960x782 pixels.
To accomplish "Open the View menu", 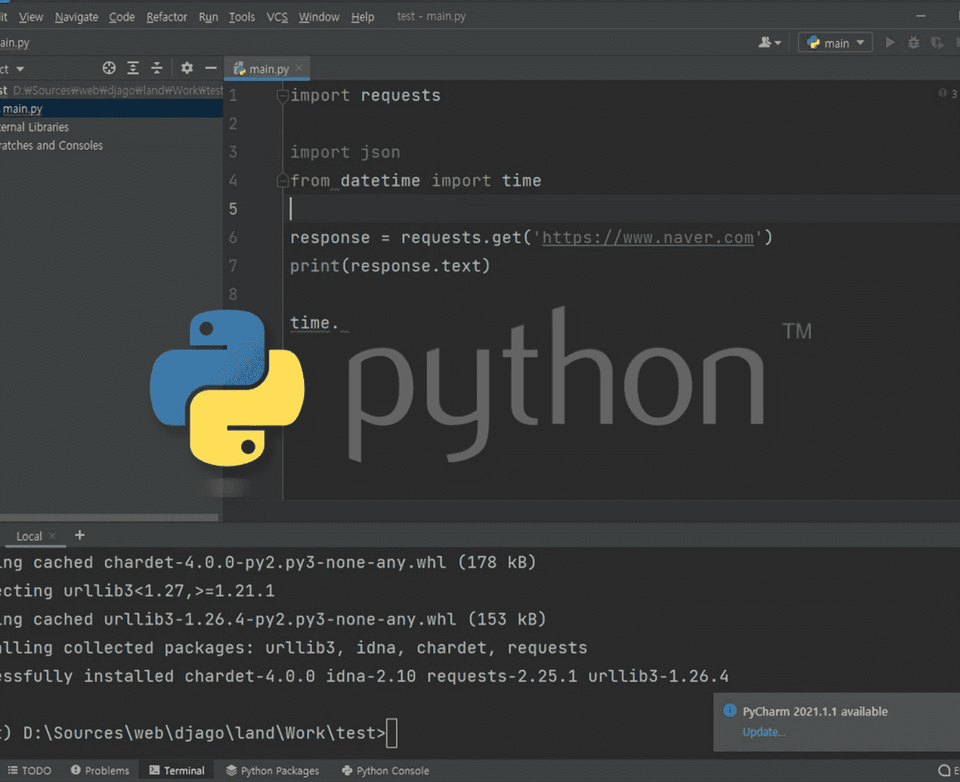I will [31, 17].
